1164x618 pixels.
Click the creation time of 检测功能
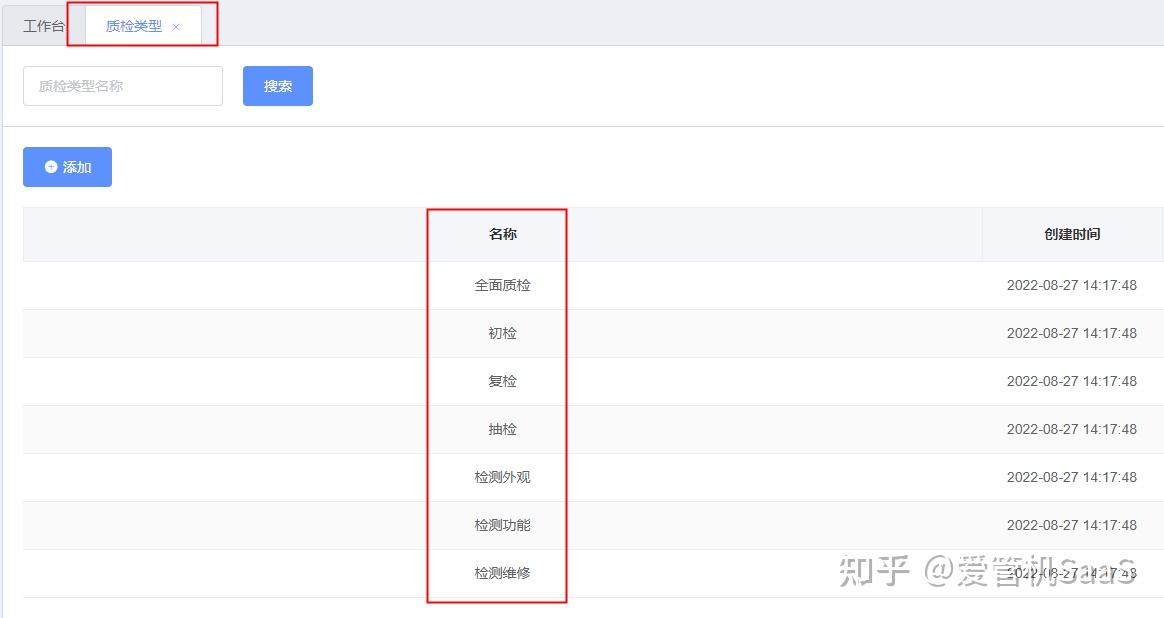pos(1071,525)
